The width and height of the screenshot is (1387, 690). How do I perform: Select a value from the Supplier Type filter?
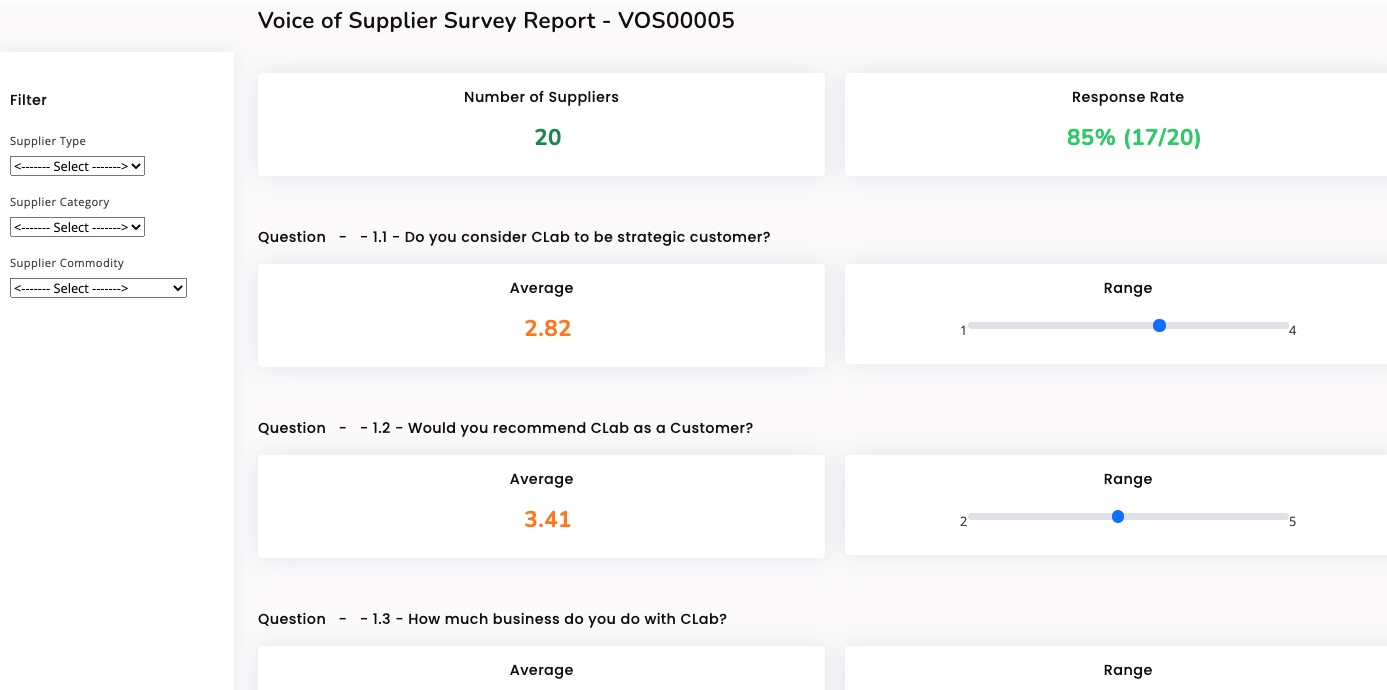pyautogui.click(x=77, y=166)
